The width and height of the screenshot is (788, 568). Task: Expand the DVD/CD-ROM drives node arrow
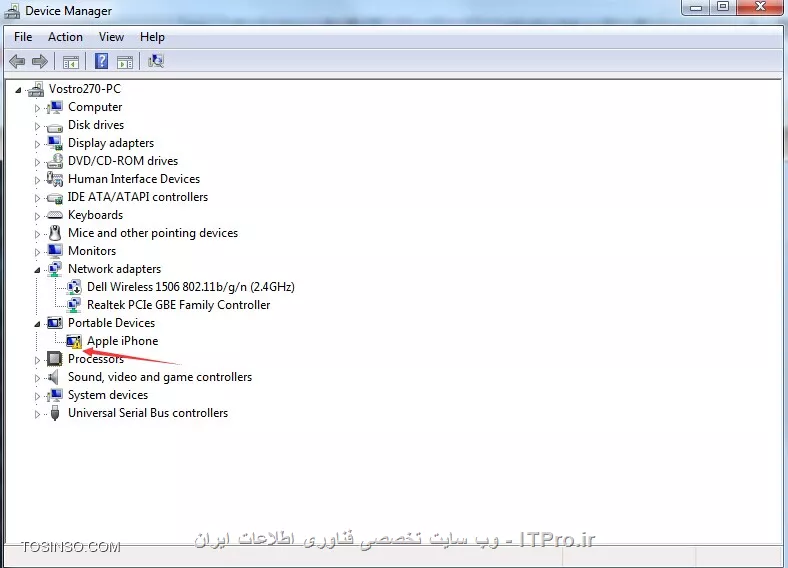[37, 162]
